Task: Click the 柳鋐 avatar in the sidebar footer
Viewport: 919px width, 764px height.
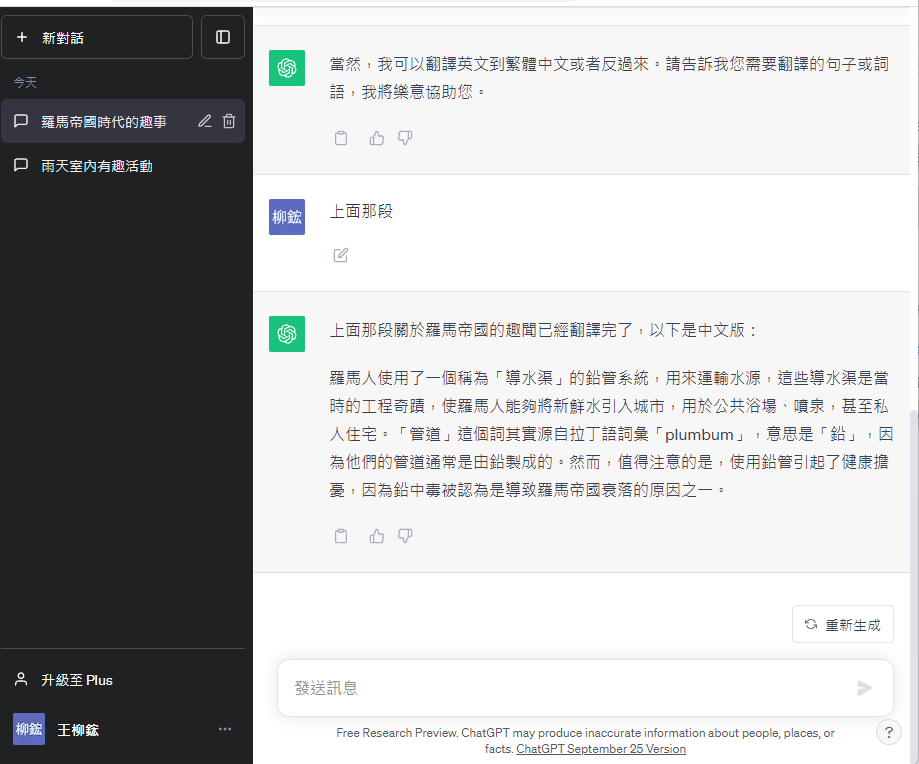Action: [x=29, y=729]
